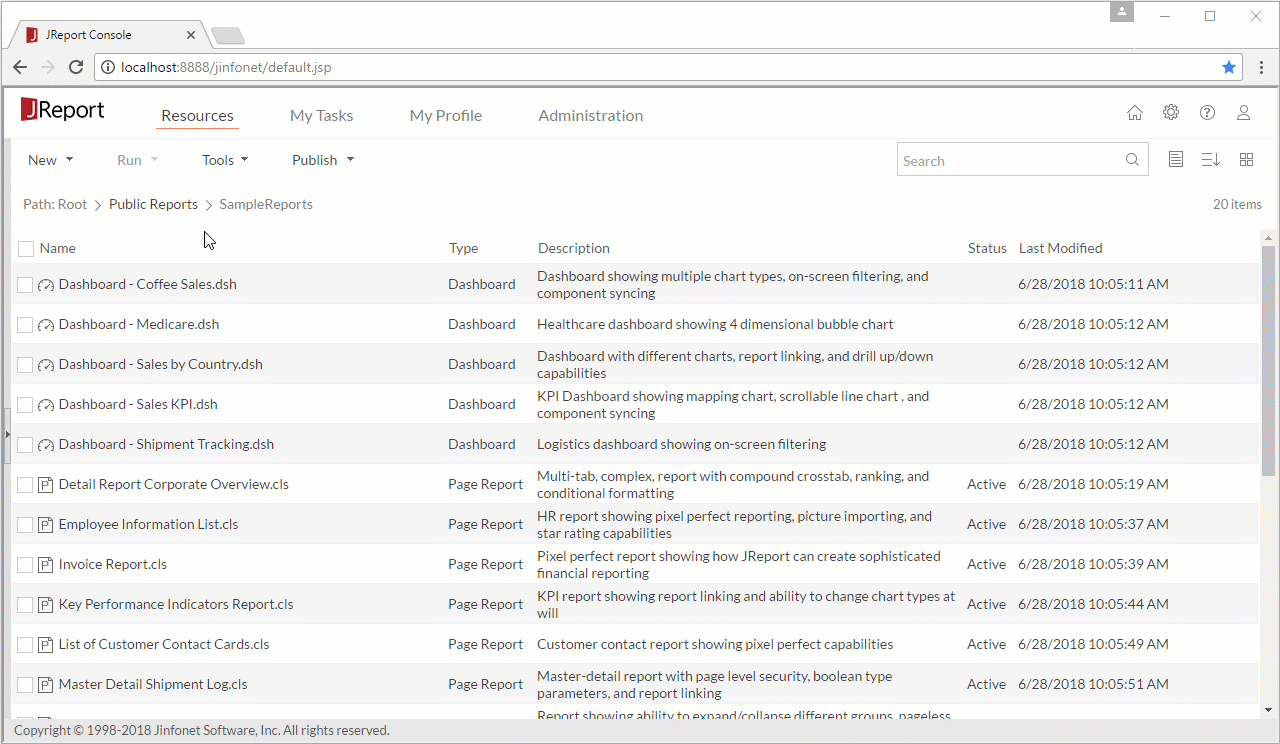1280x744 pixels.
Task: Click the Dashboard - Sales KPI icon
Action: (x=45, y=405)
